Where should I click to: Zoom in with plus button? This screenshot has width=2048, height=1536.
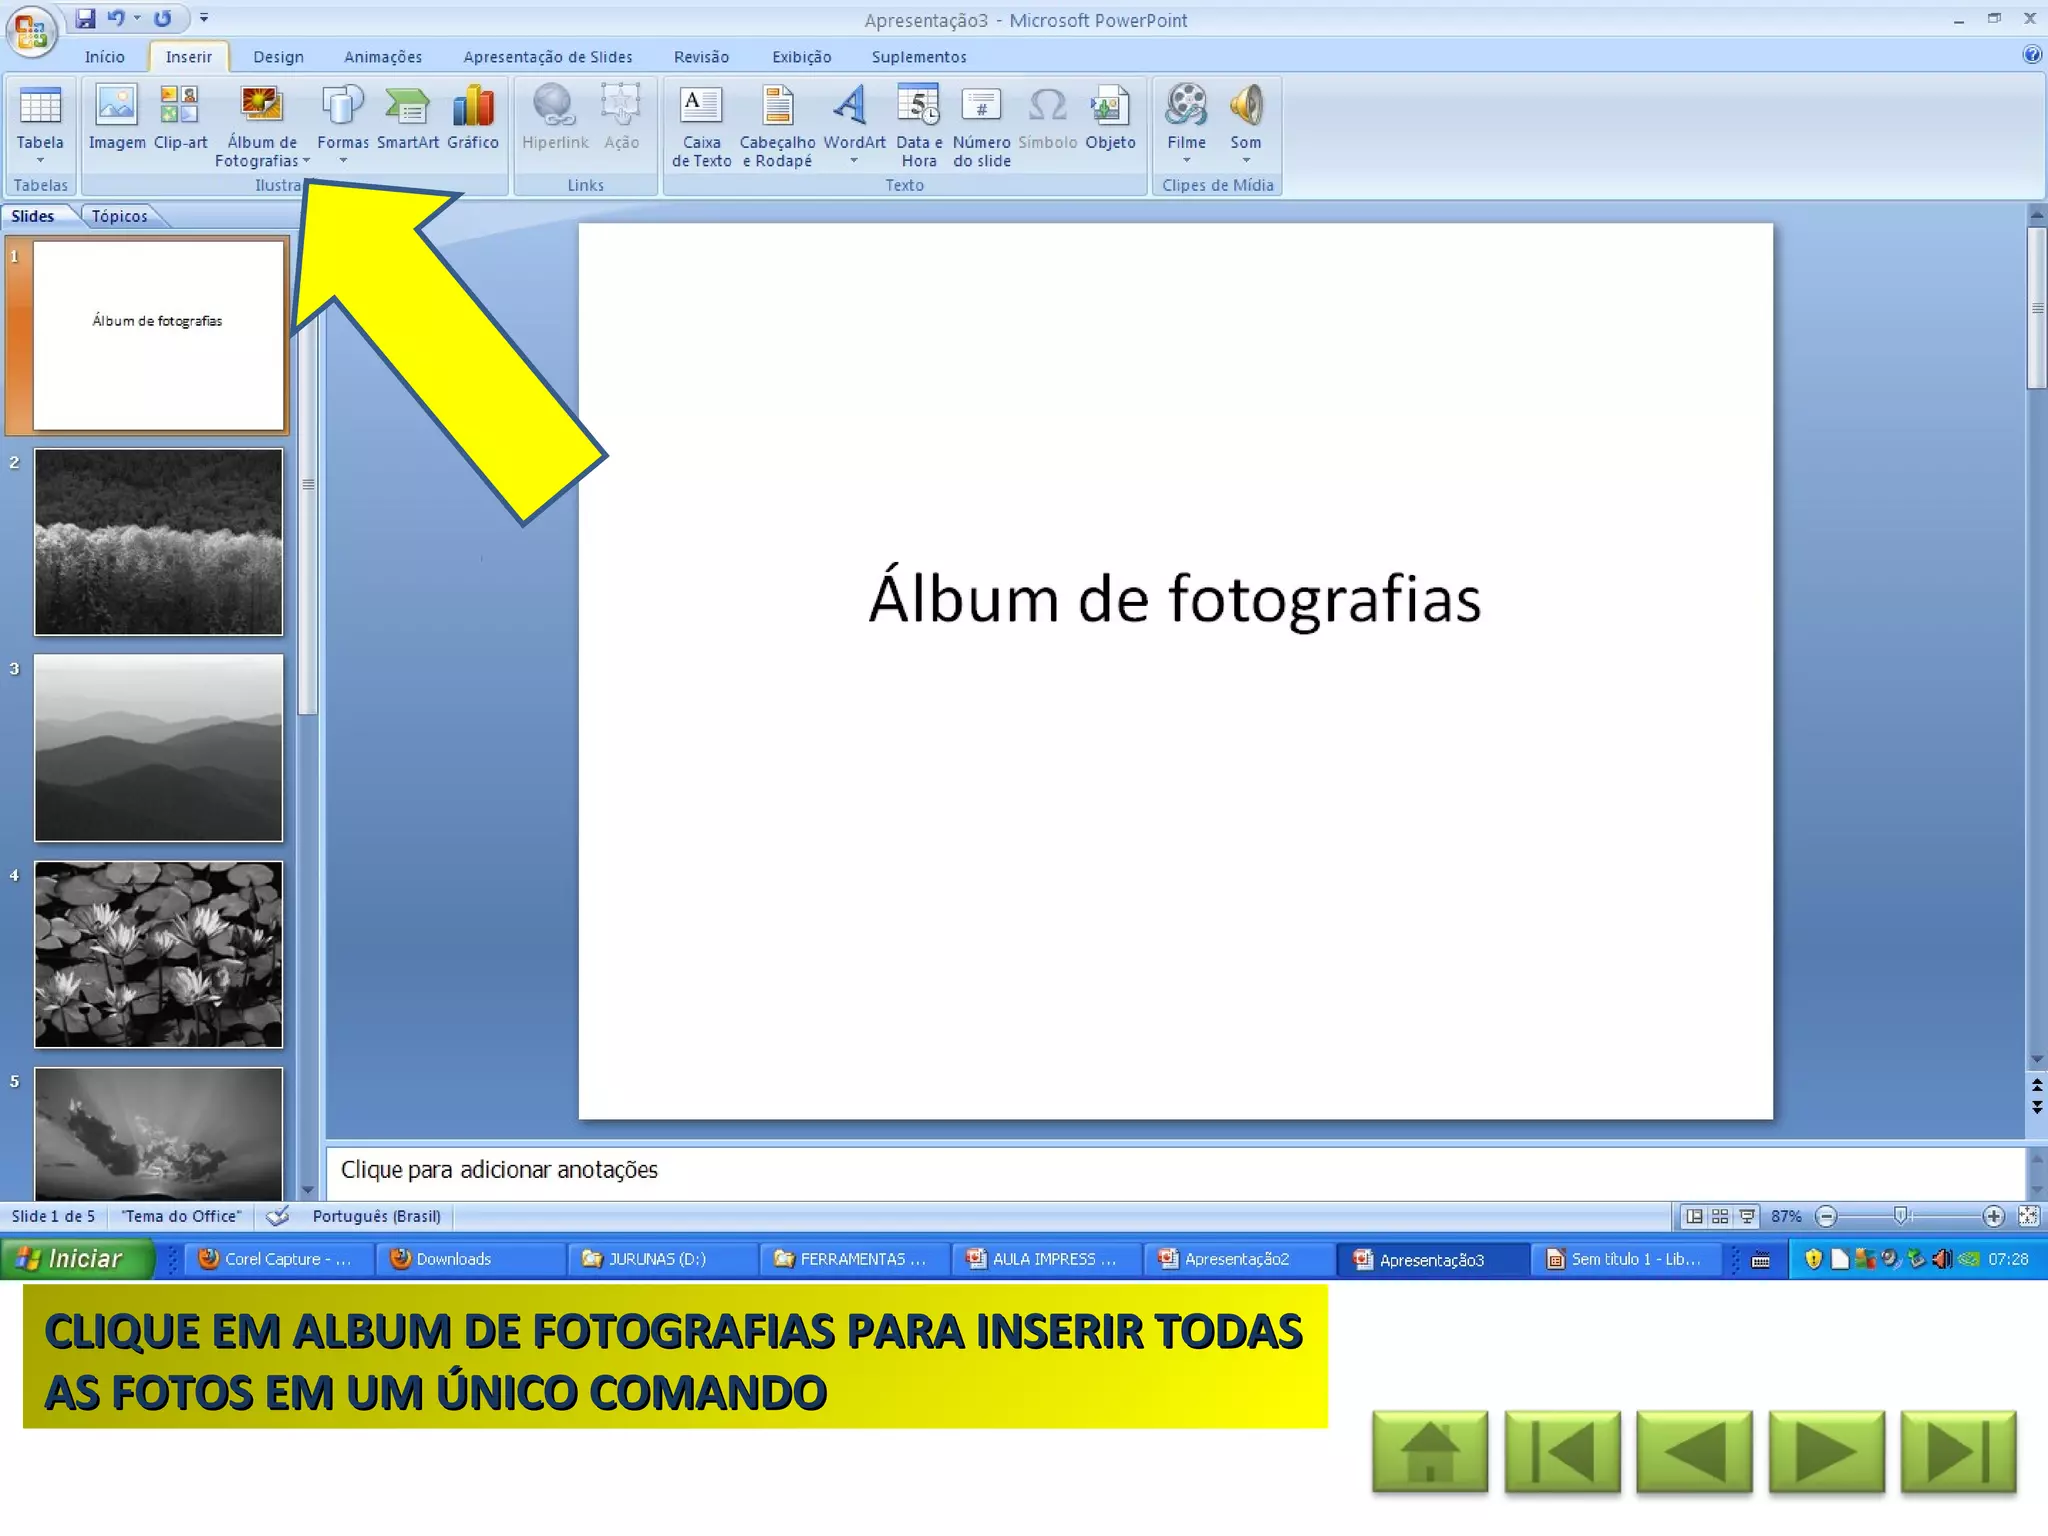[x=1993, y=1216]
